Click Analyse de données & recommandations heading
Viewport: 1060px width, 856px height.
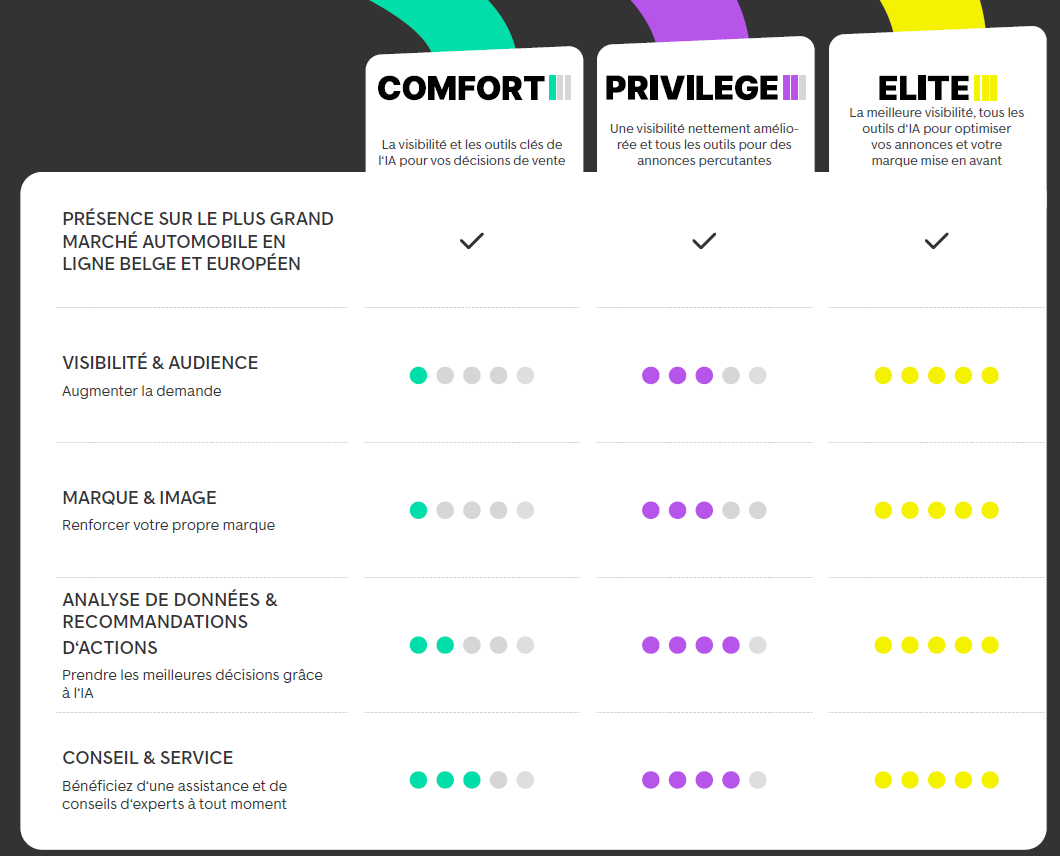pyautogui.click(x=170, y=623)
